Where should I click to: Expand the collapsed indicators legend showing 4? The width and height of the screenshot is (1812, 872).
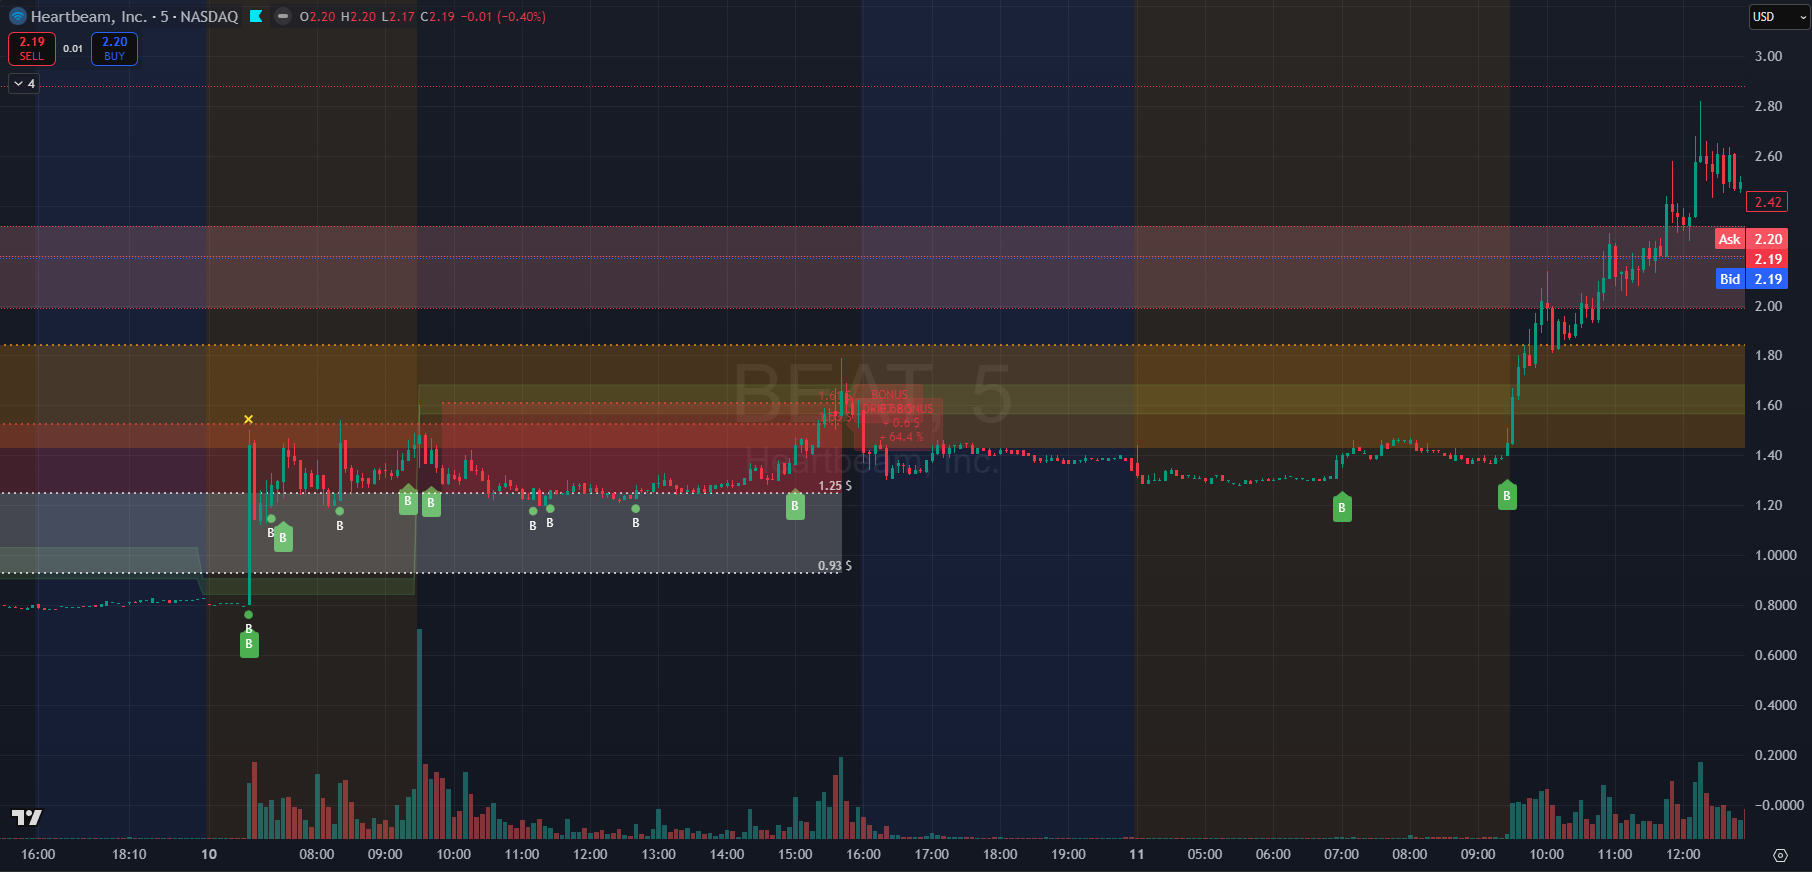(24, 84)
